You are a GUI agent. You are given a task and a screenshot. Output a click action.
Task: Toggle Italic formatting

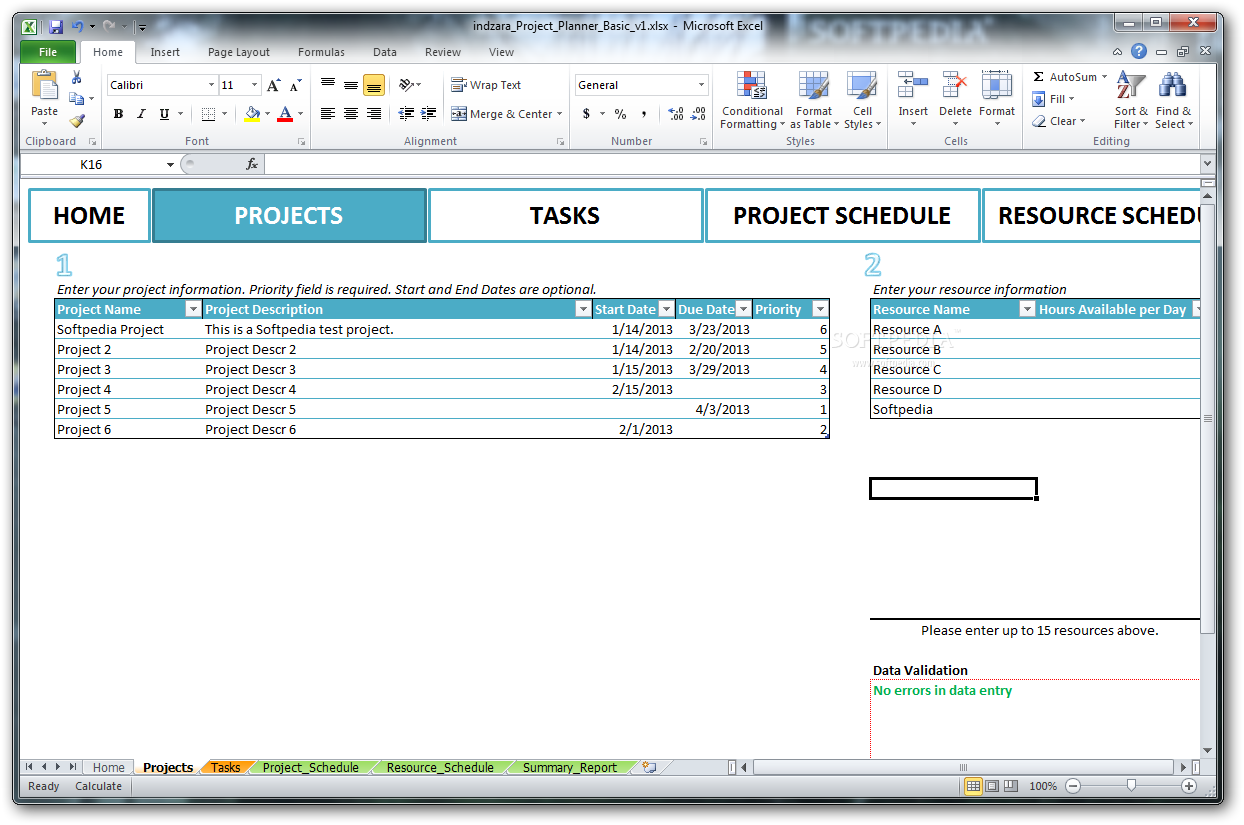click(141, 114)
